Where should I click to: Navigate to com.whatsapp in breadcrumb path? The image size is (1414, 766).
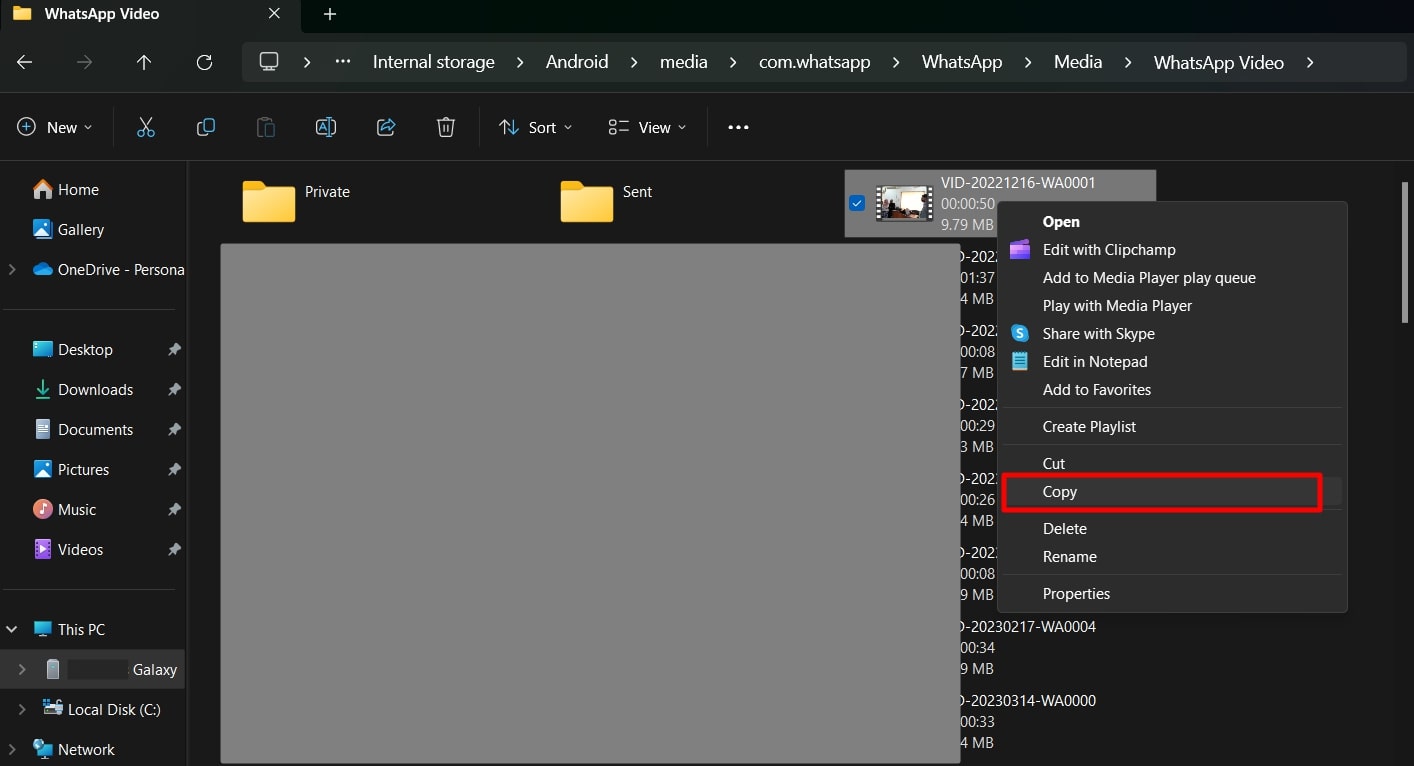(814, 62)
